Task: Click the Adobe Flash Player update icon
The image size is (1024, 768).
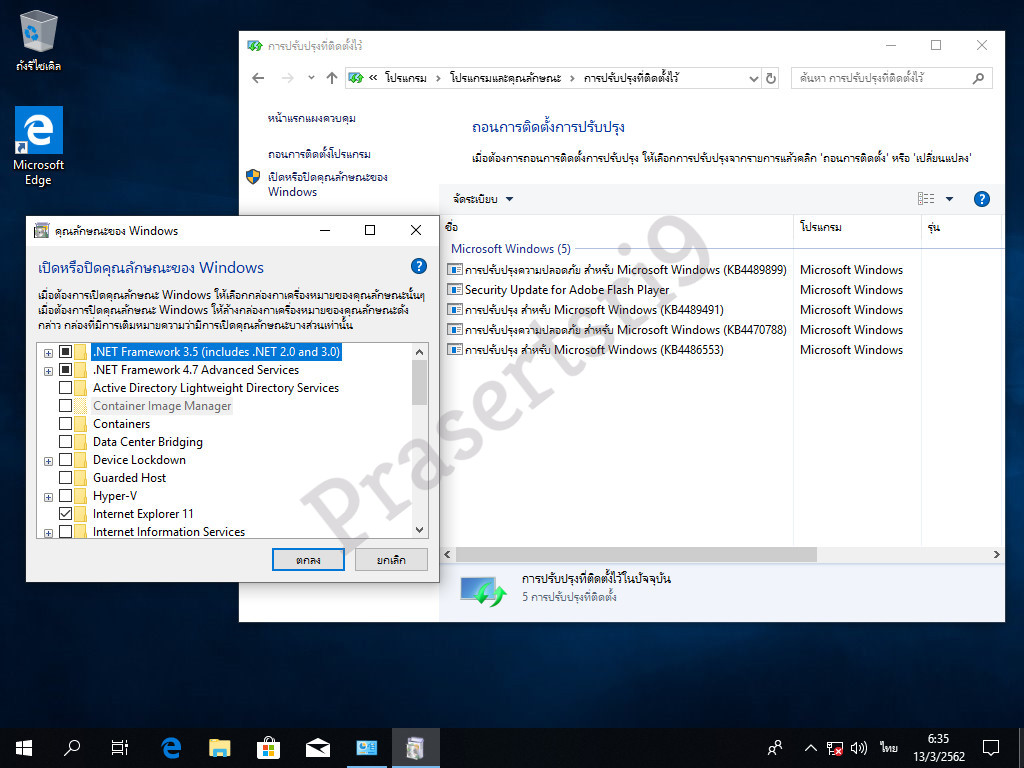Action: [455, 289]
